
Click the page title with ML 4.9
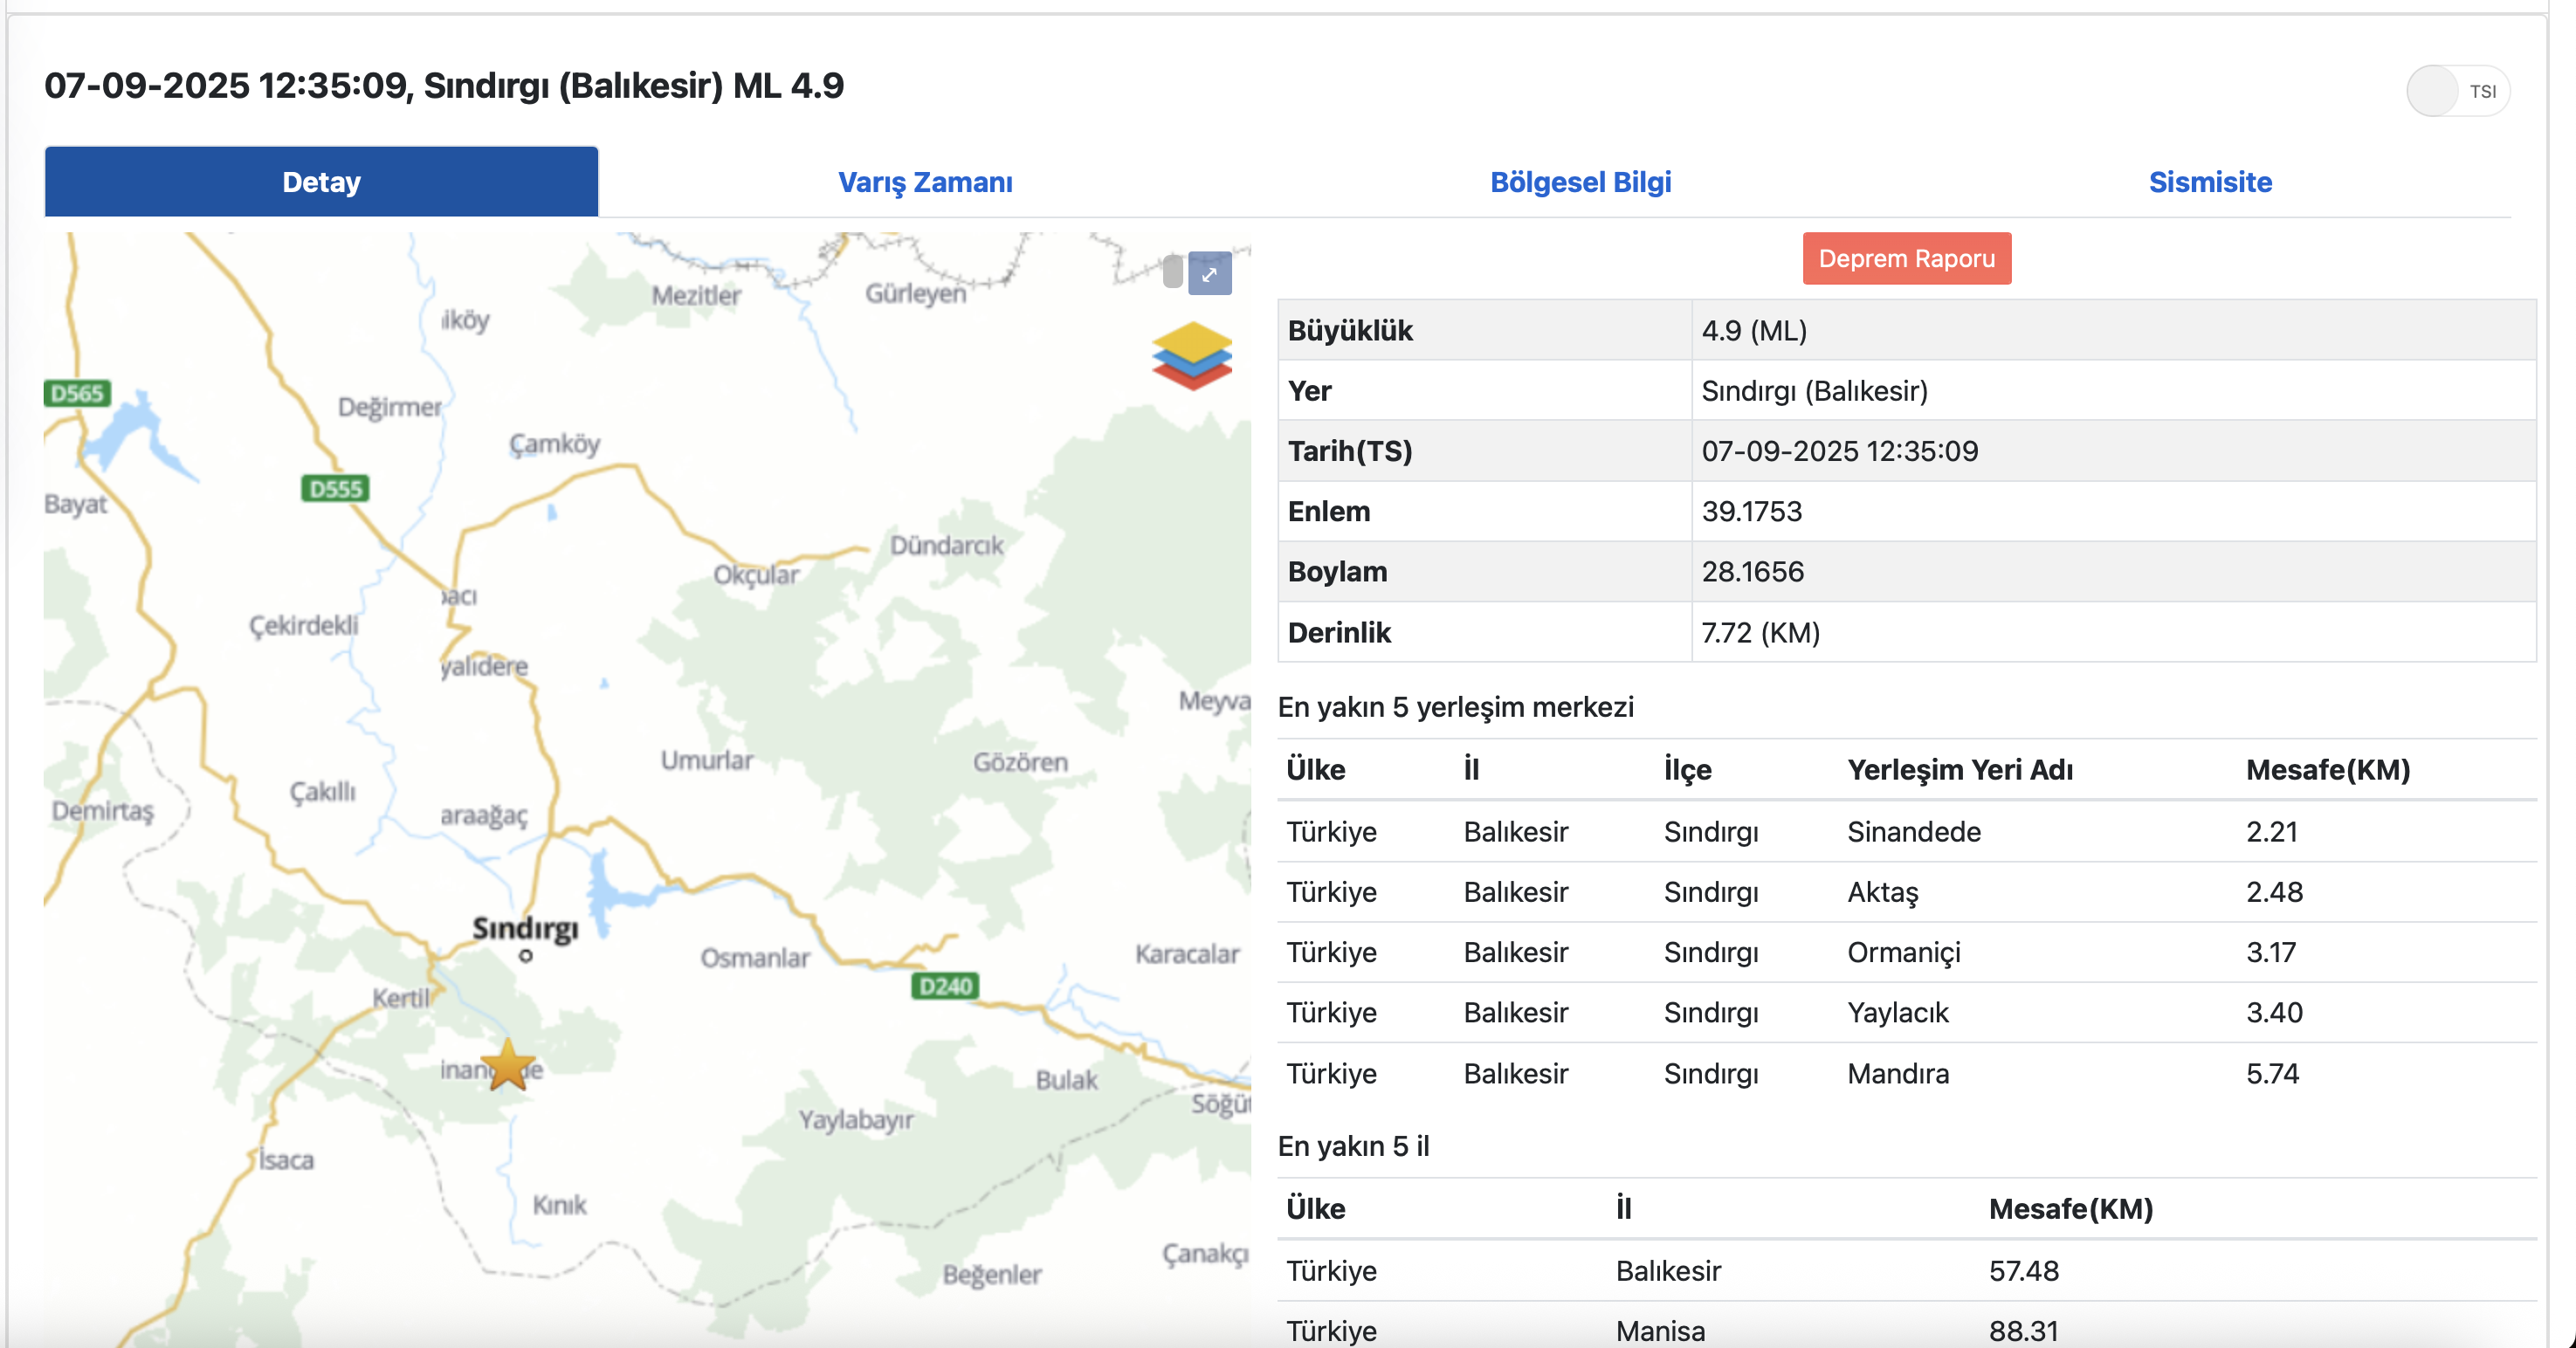[x=444, y=86]
